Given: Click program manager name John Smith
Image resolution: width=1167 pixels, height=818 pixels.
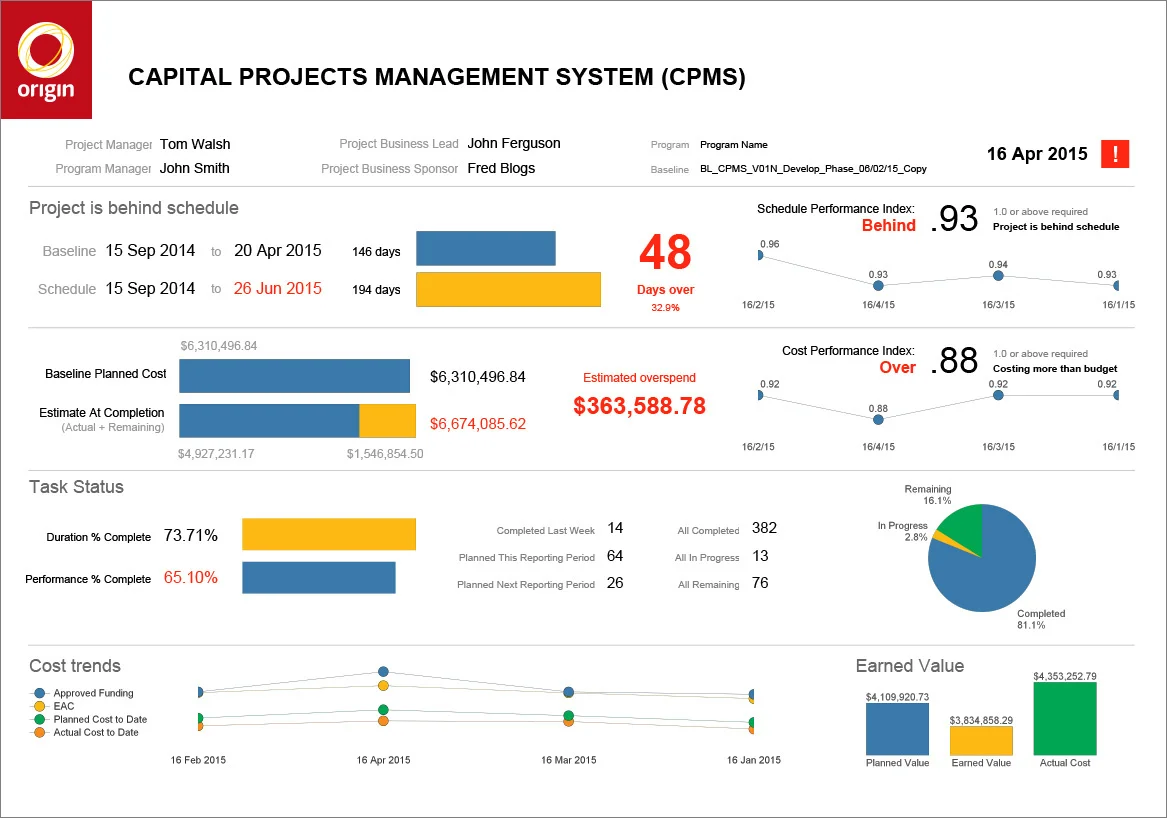Looking at the screenshot, I should pos(194,168).
